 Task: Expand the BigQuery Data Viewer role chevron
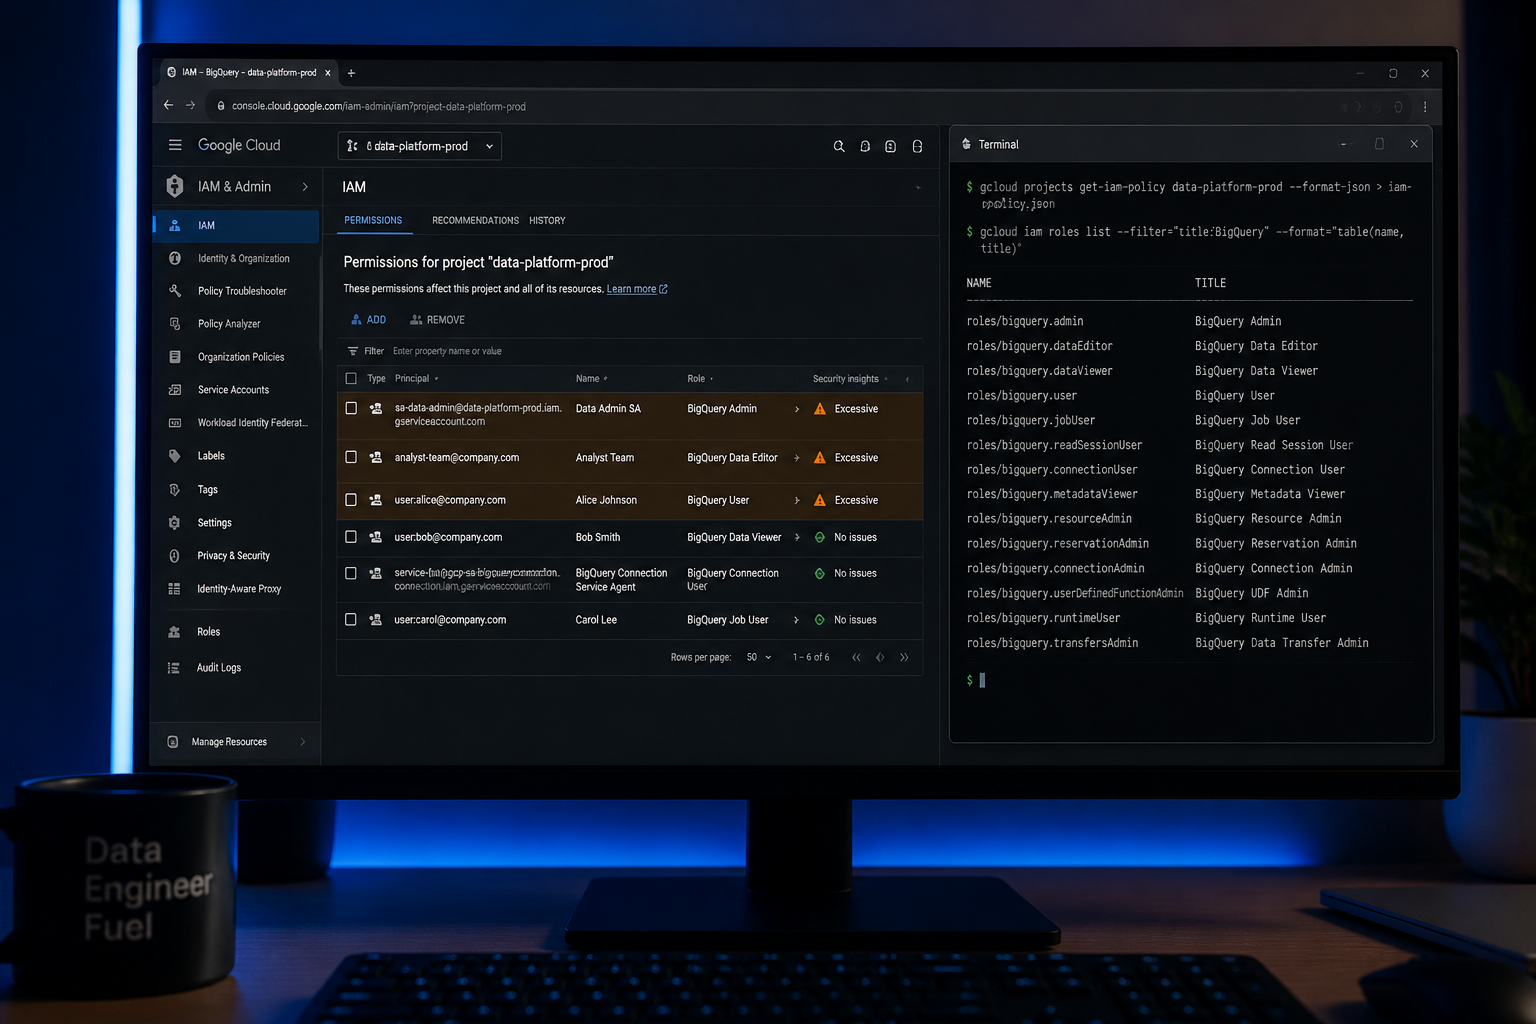797,538
